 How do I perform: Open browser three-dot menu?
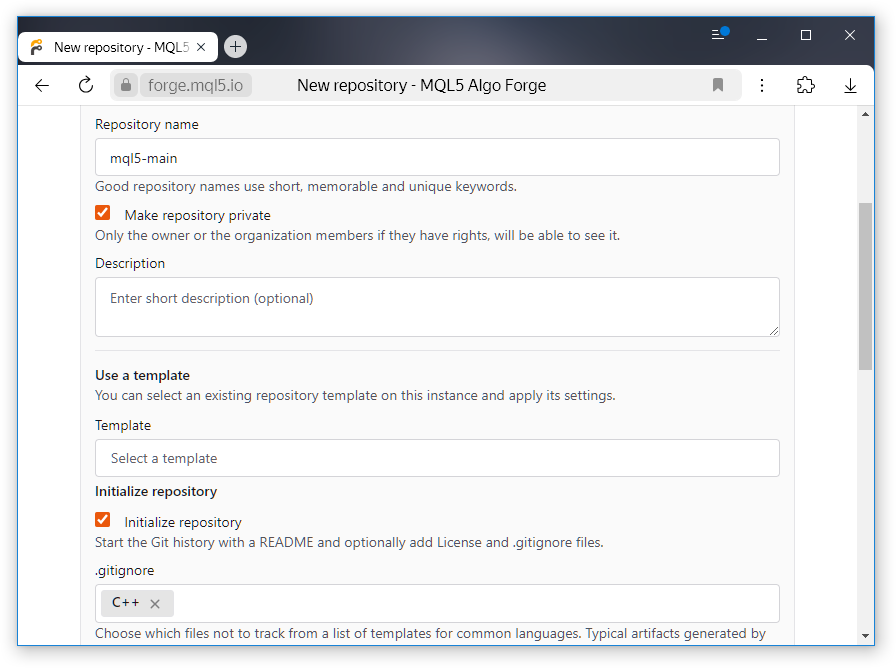(x=762, y=86)
